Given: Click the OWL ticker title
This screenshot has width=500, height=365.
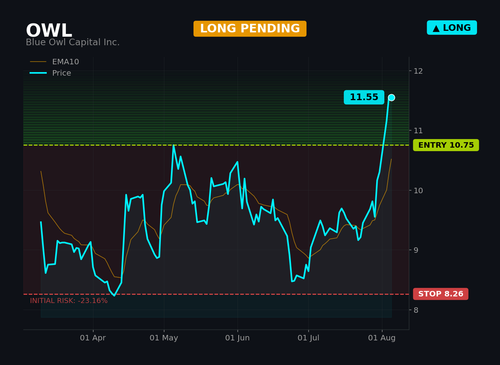Looking at the screenshot, I should click(49, 30).
